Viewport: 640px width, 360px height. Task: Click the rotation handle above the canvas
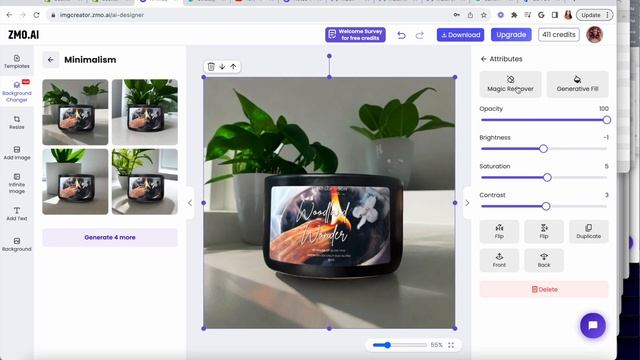pyautogui.click(x=329, y=56)
